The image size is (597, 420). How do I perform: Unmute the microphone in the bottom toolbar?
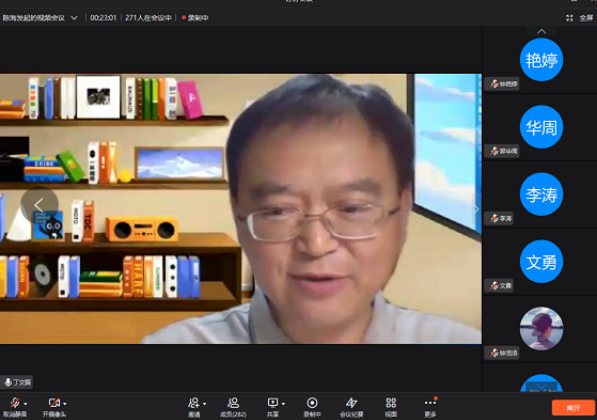15,407
